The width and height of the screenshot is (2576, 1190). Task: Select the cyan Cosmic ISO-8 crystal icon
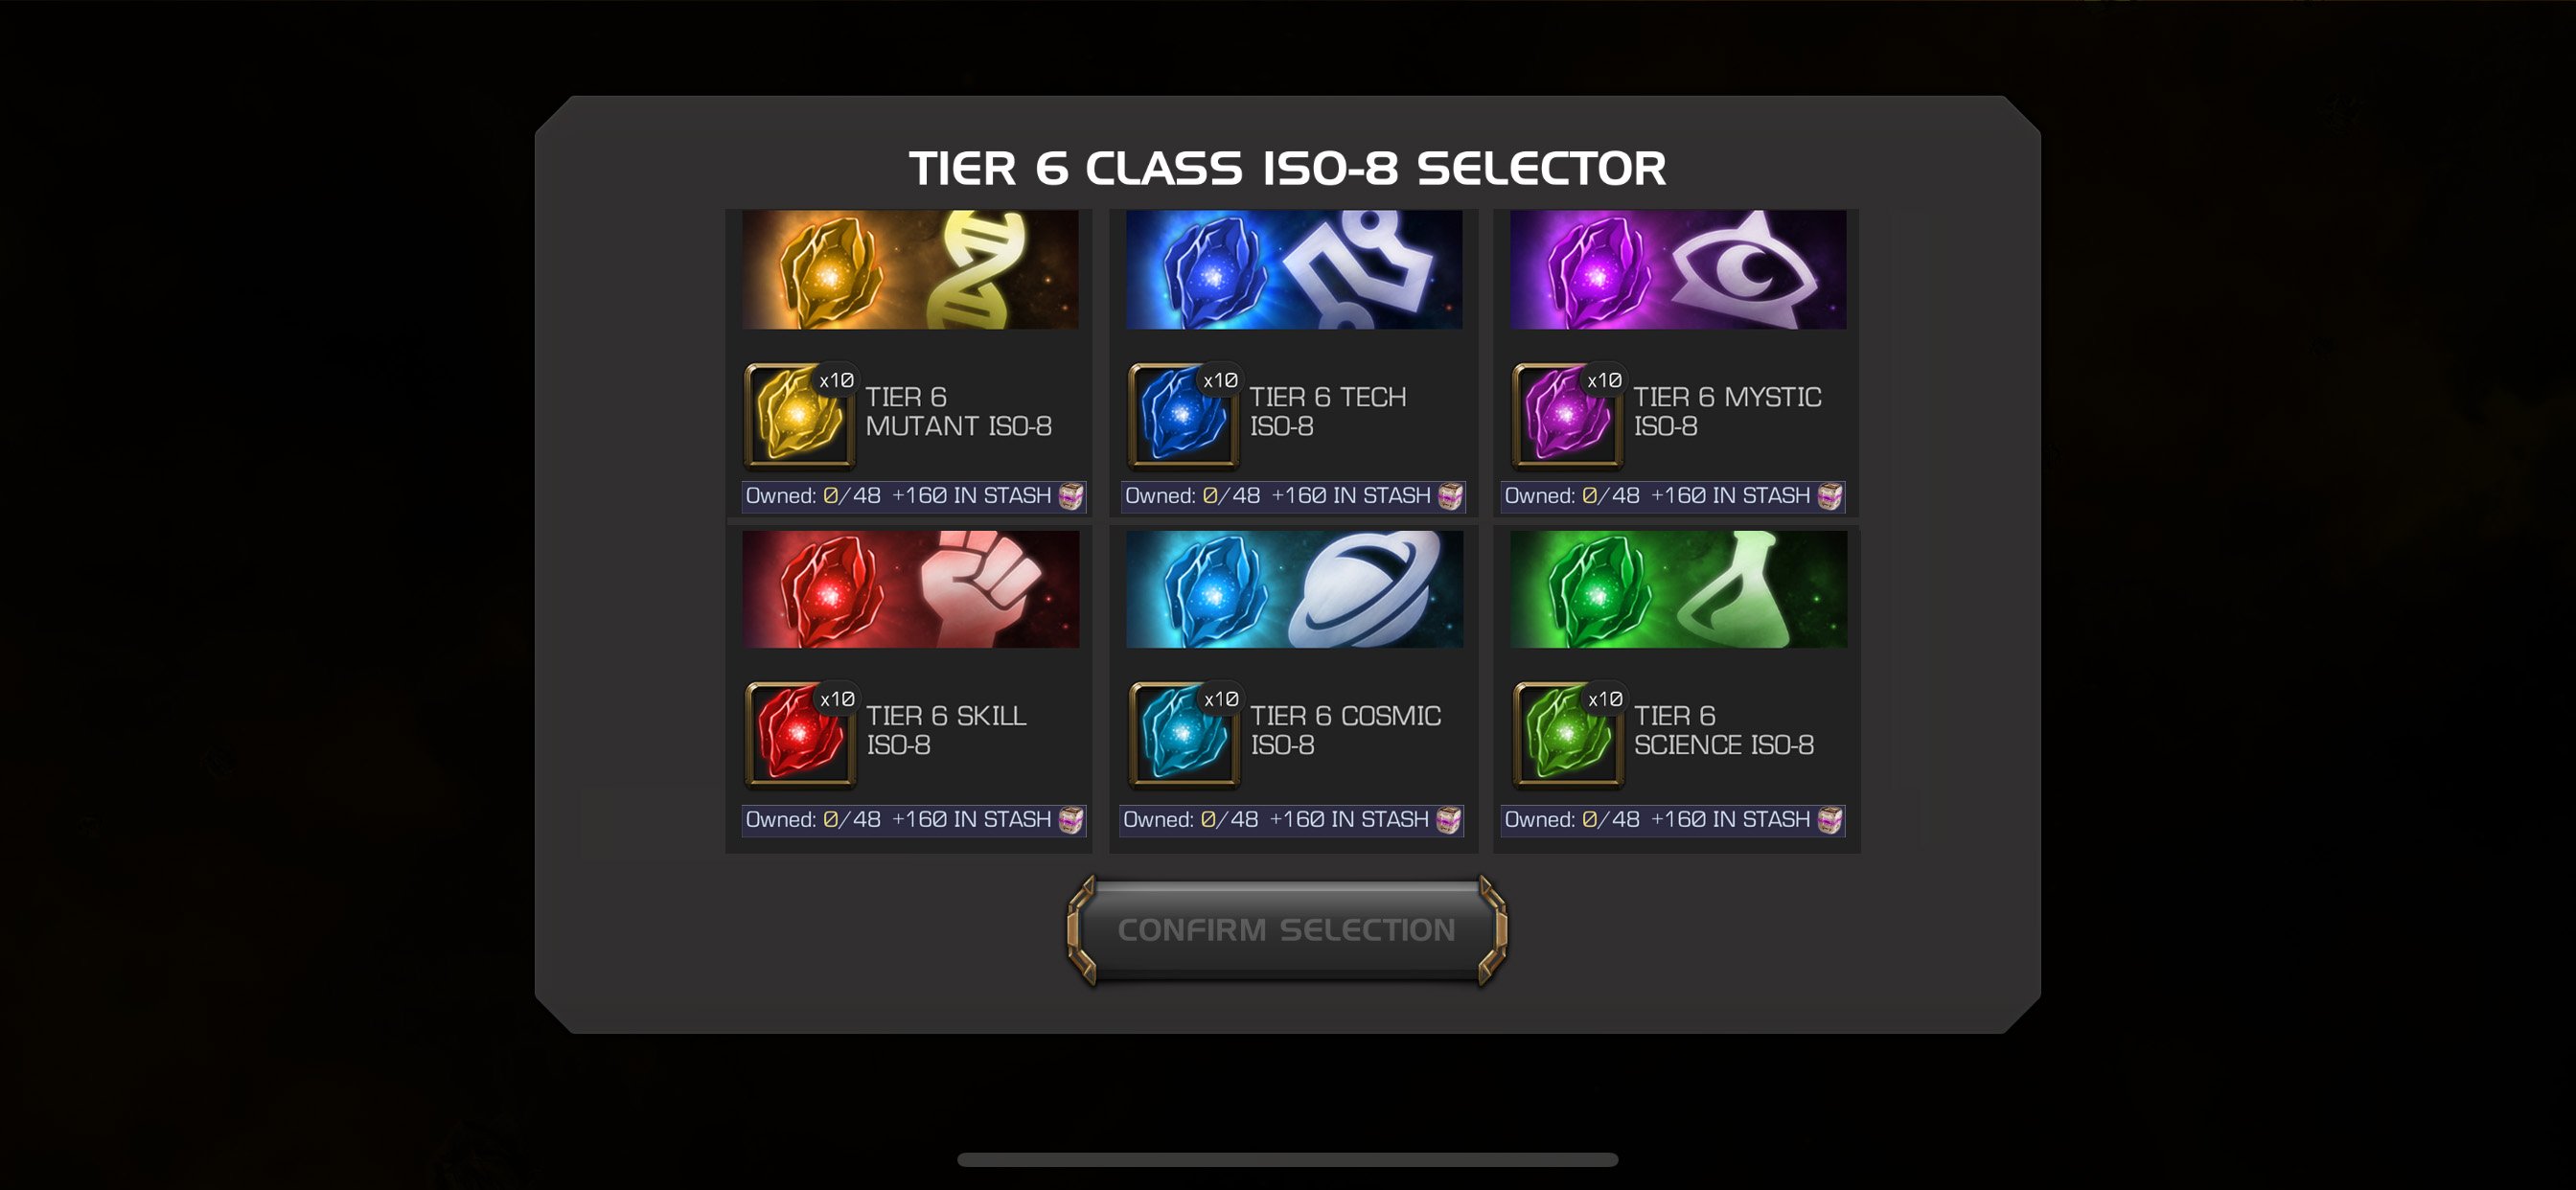(1184, 734)
